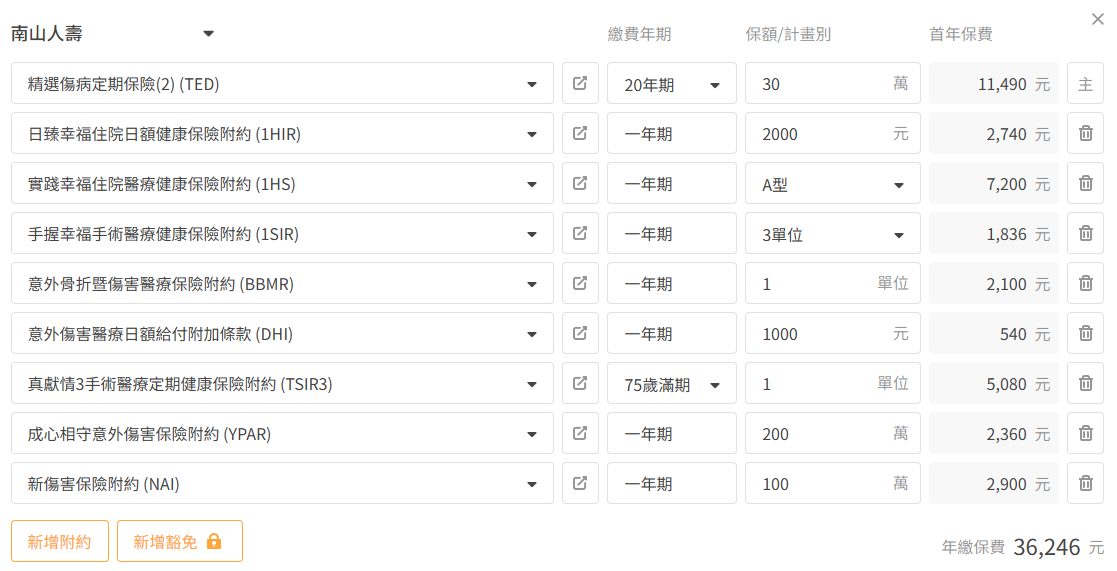Click the YPAR coverage amount field showing 200

click(833, 433)
